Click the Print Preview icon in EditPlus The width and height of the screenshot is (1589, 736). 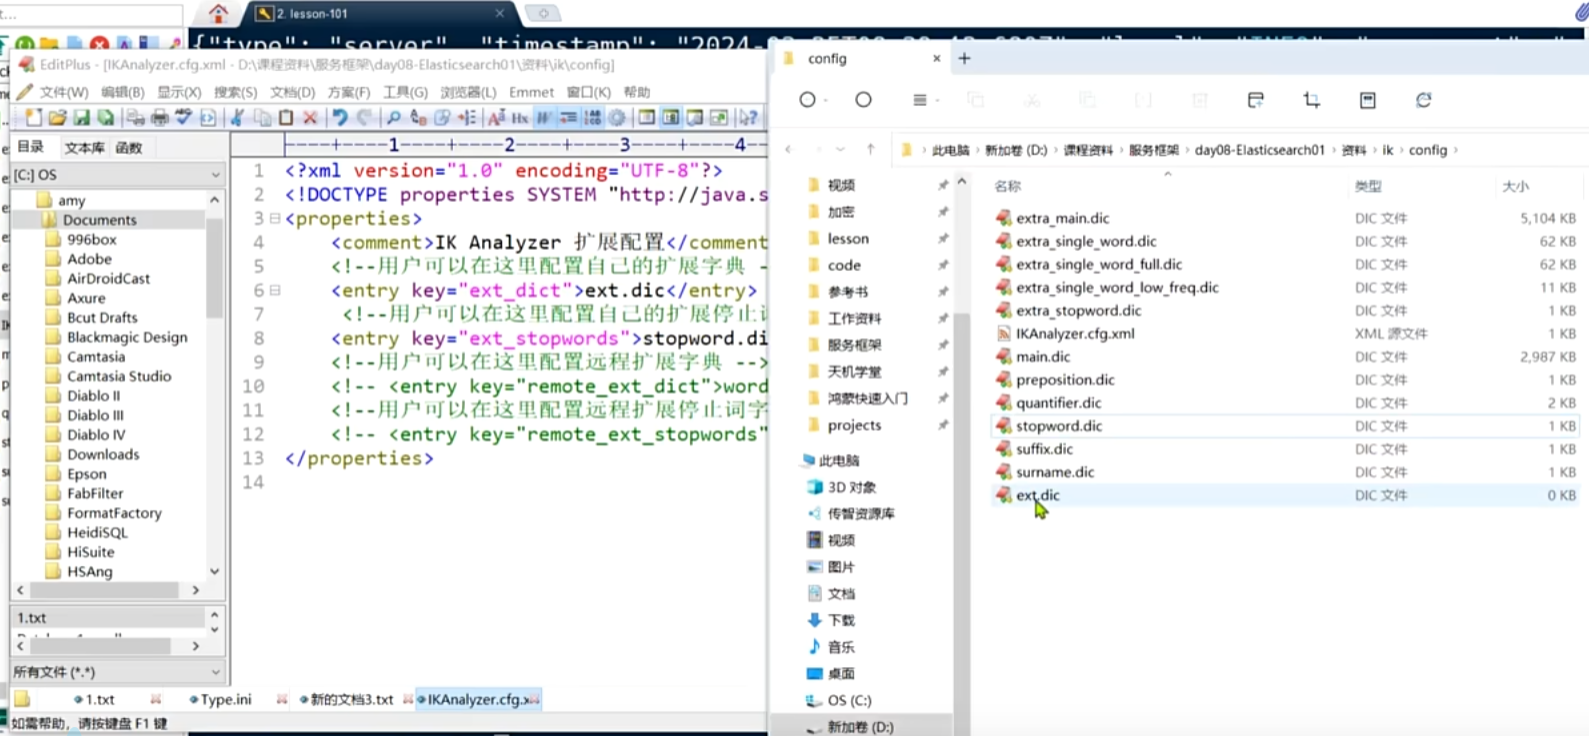[136, 117]
